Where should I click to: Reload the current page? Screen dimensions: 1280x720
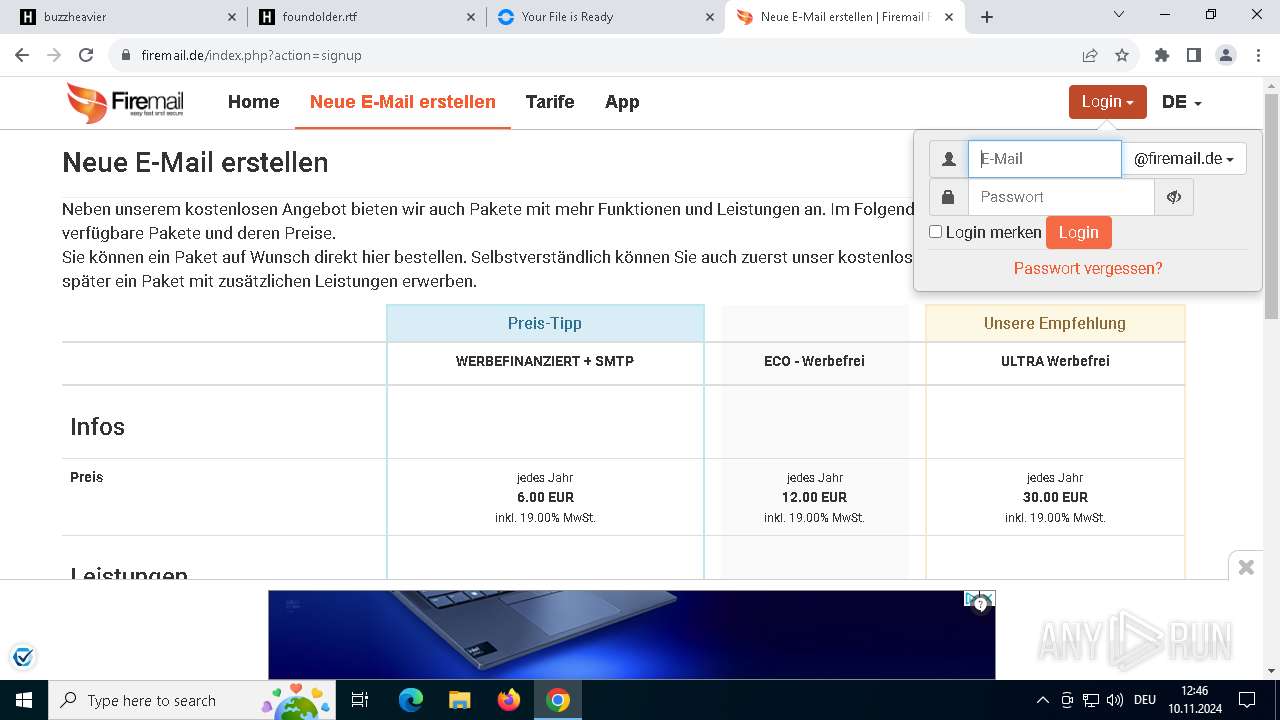coord(86,55)
